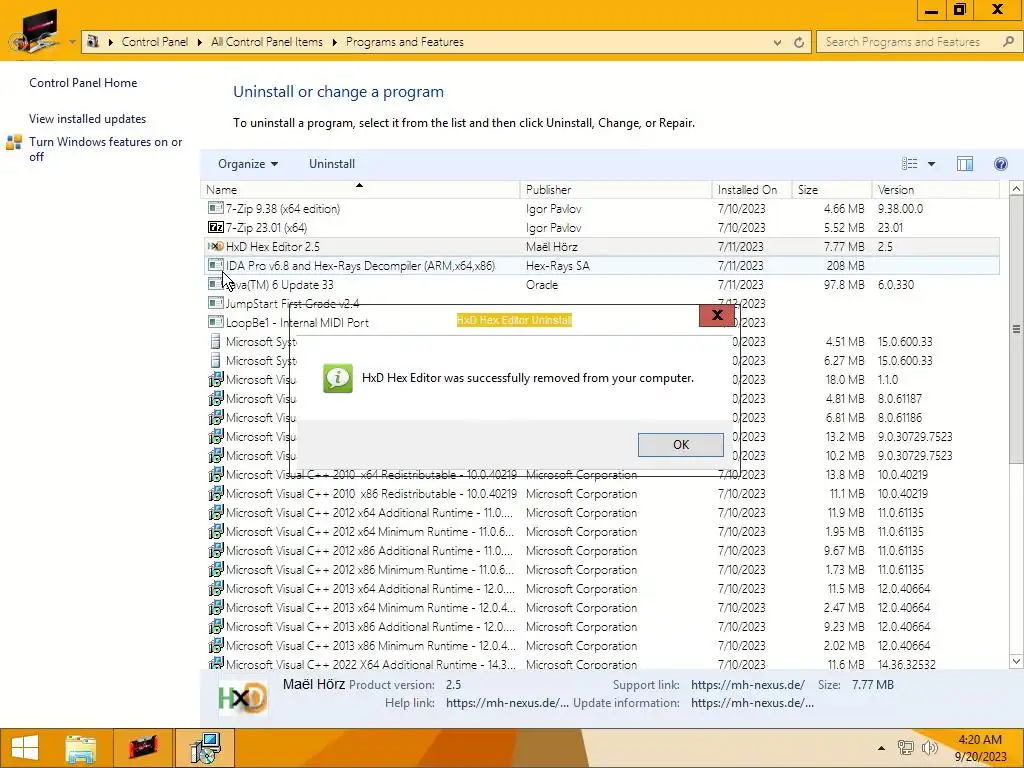Open the red pinned app on taskbar
1024x768 pixels.
(143, 748)
